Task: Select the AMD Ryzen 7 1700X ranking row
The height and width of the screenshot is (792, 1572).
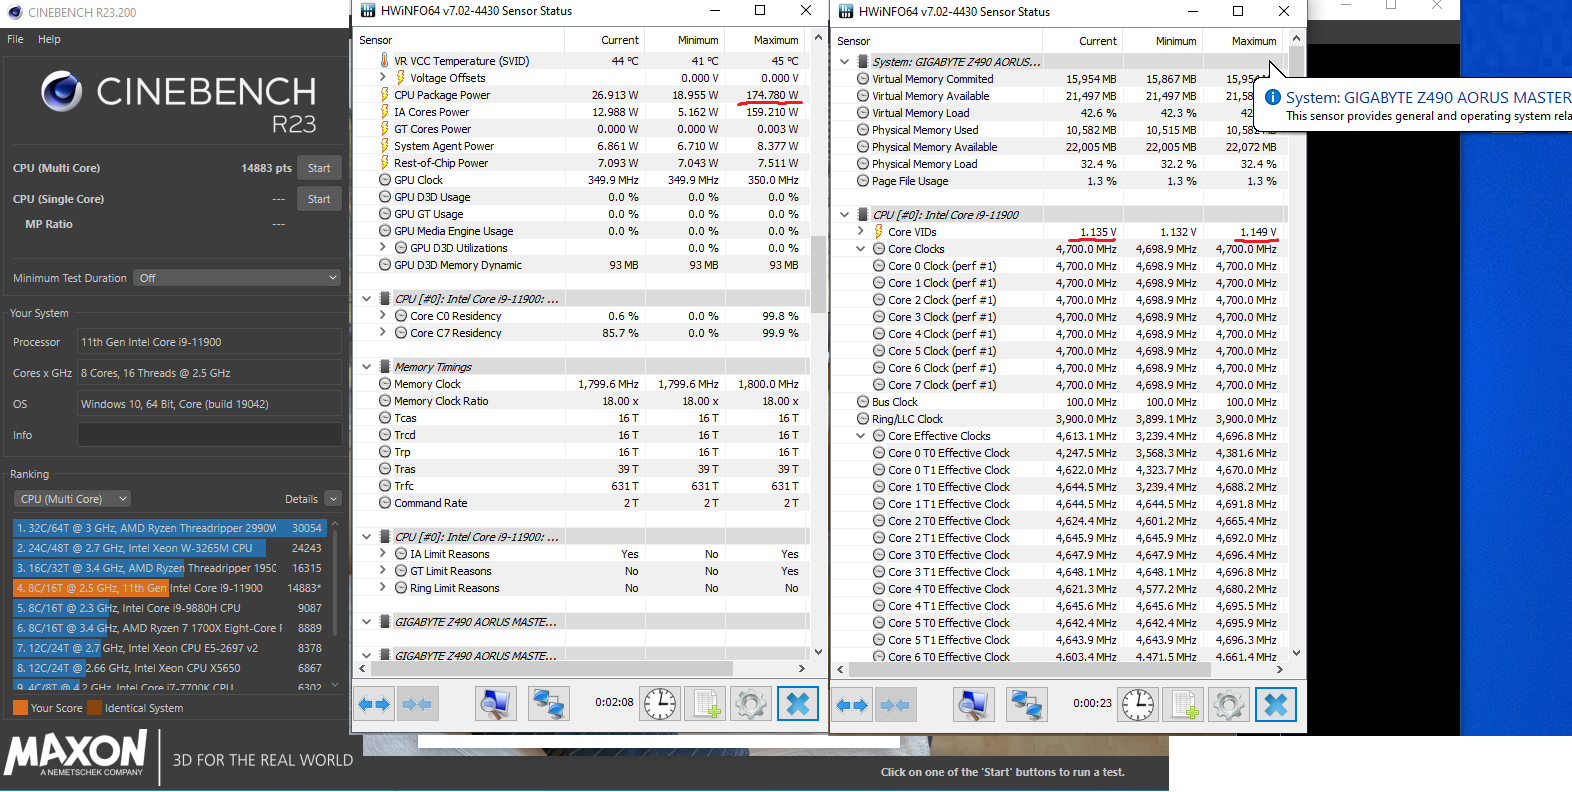Action: [169, 628]
